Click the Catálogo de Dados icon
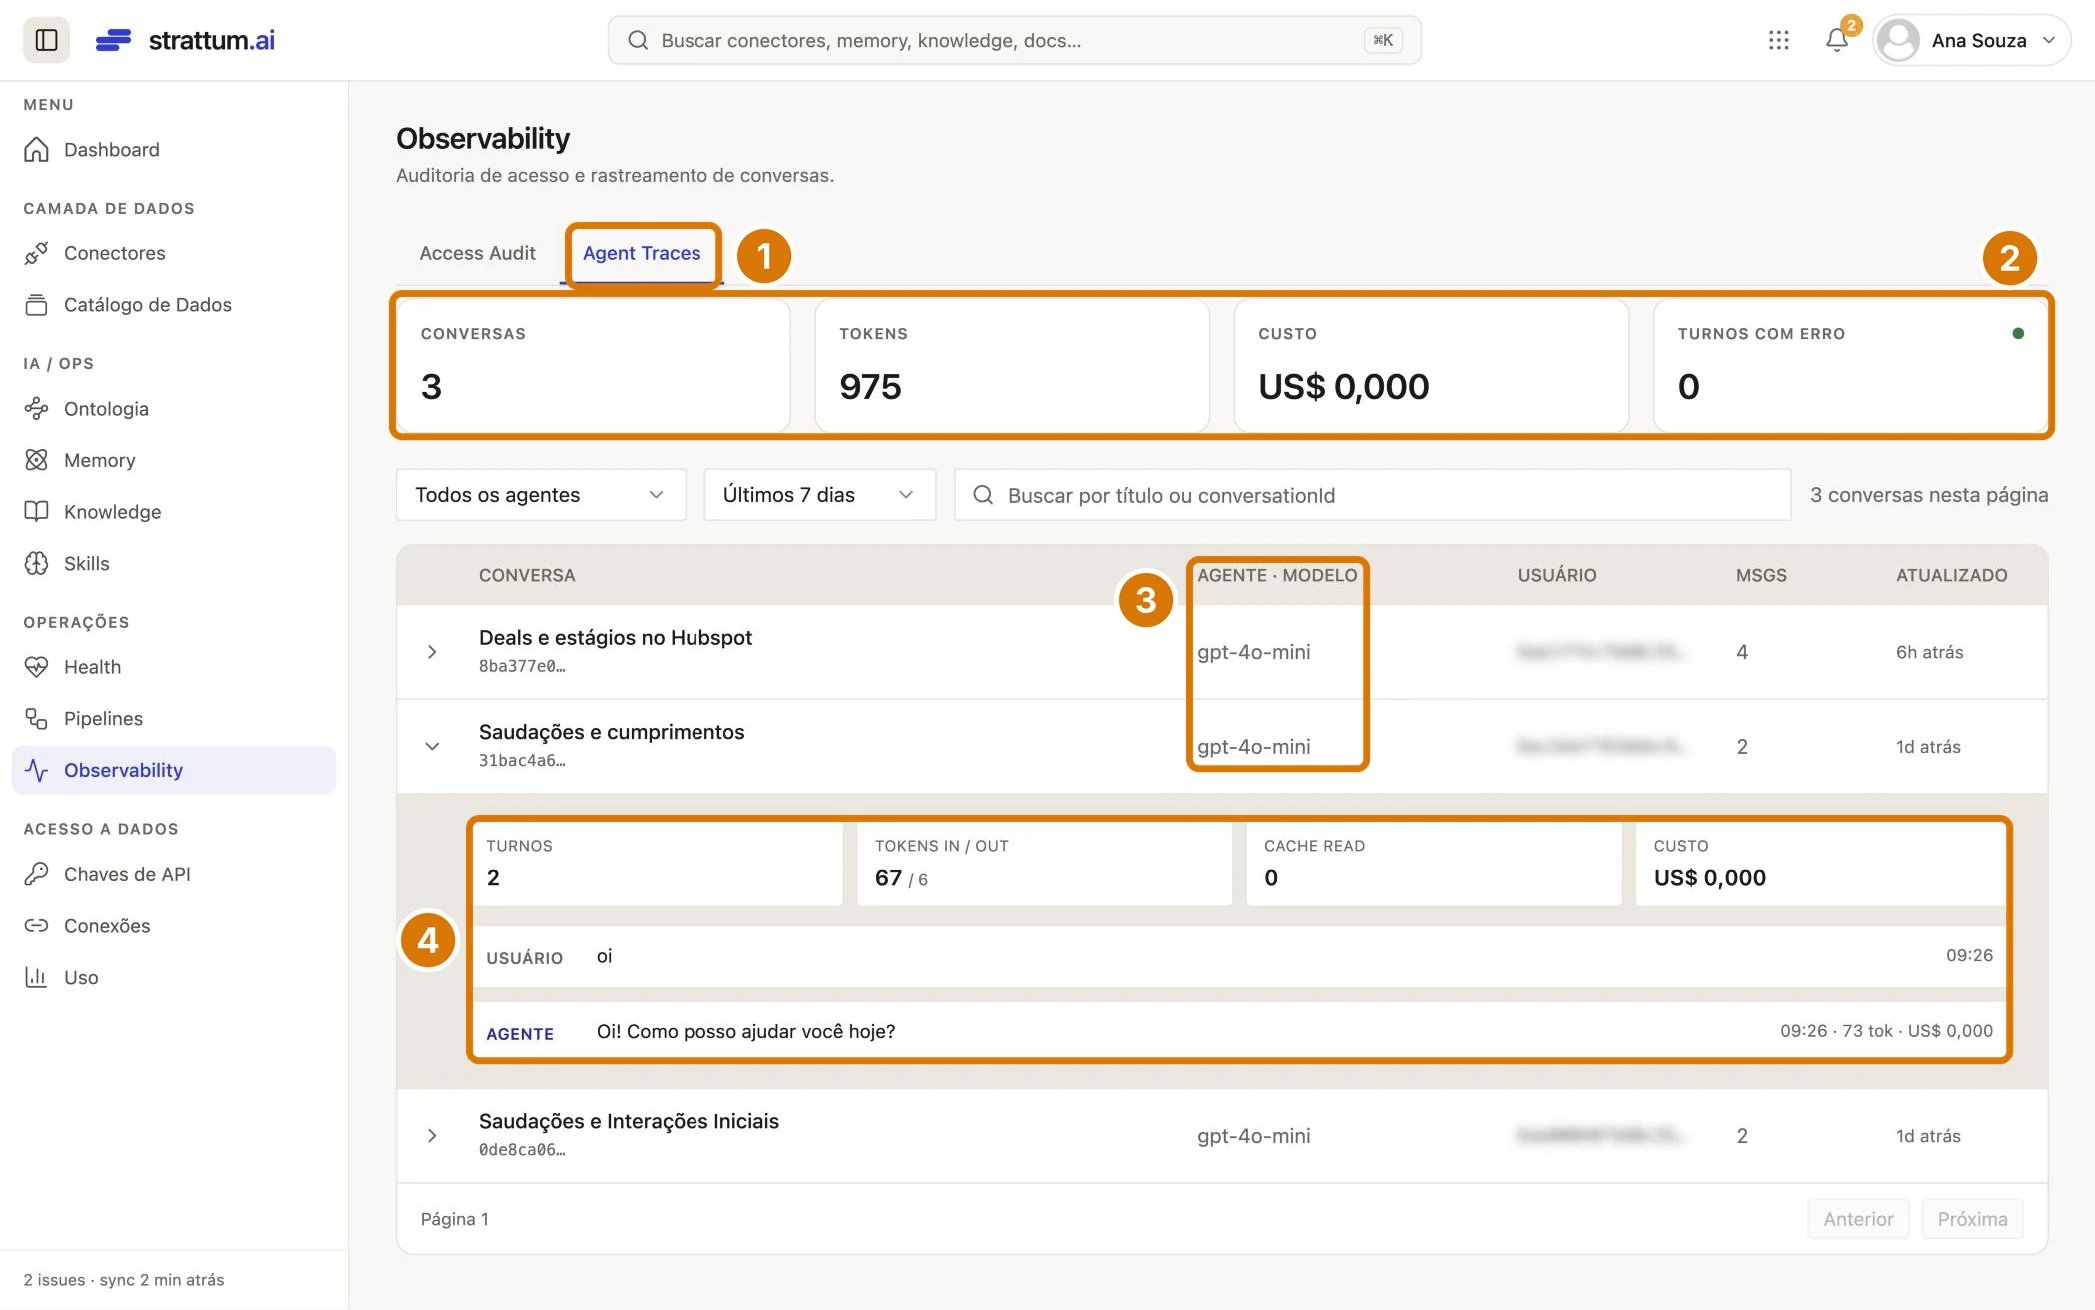The image size is (2095, 1310). [36, 305]
